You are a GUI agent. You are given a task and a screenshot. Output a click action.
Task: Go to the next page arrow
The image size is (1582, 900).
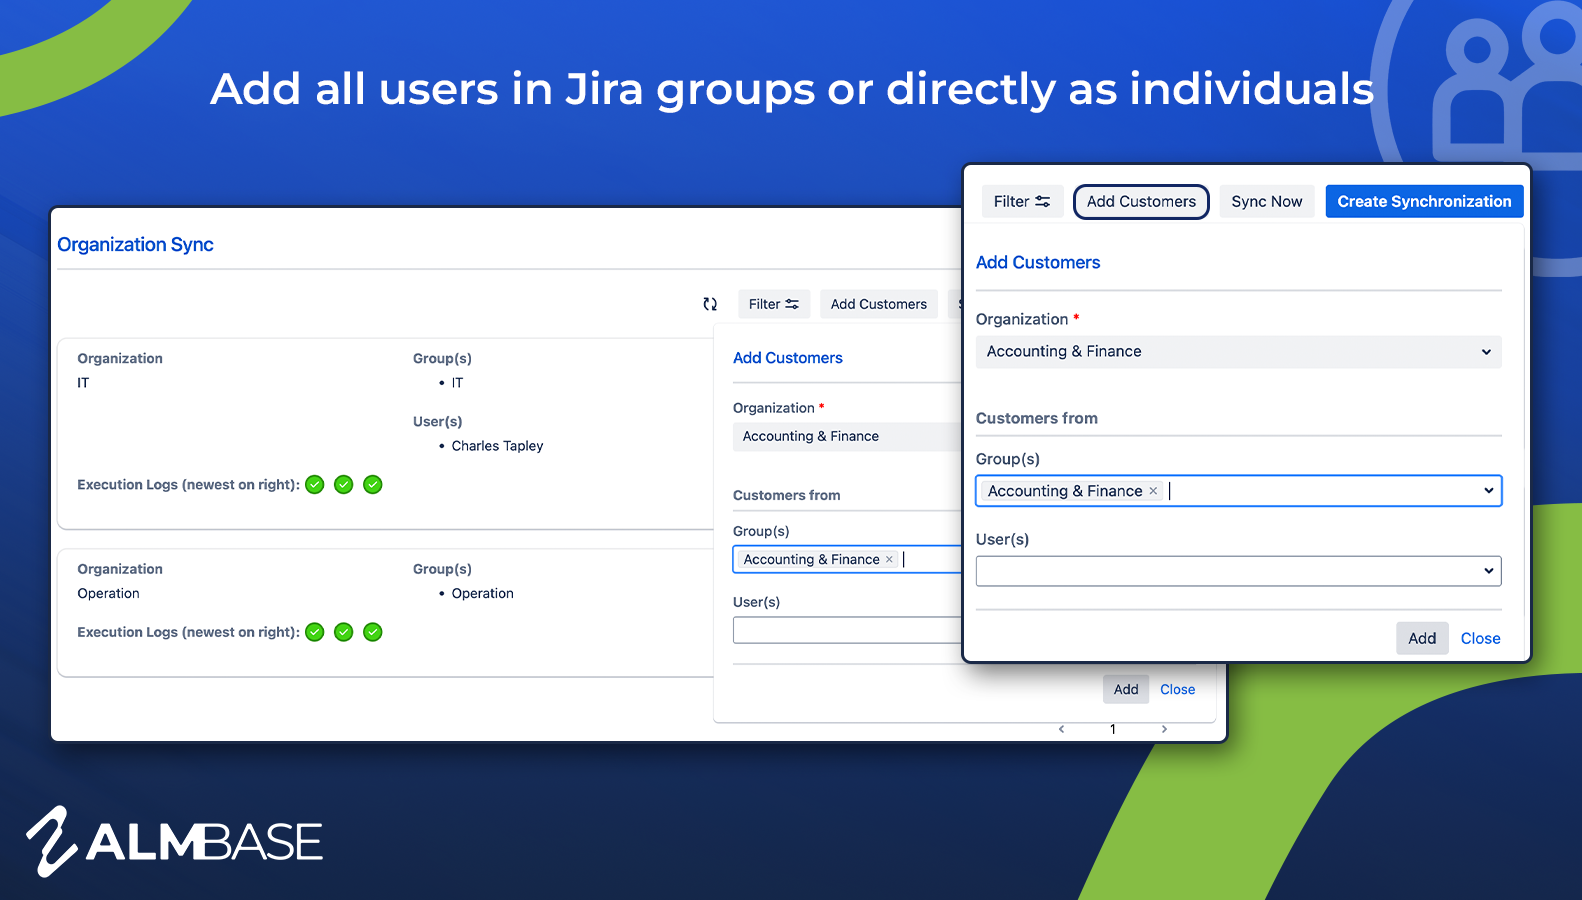click(x=1164, y=729)
